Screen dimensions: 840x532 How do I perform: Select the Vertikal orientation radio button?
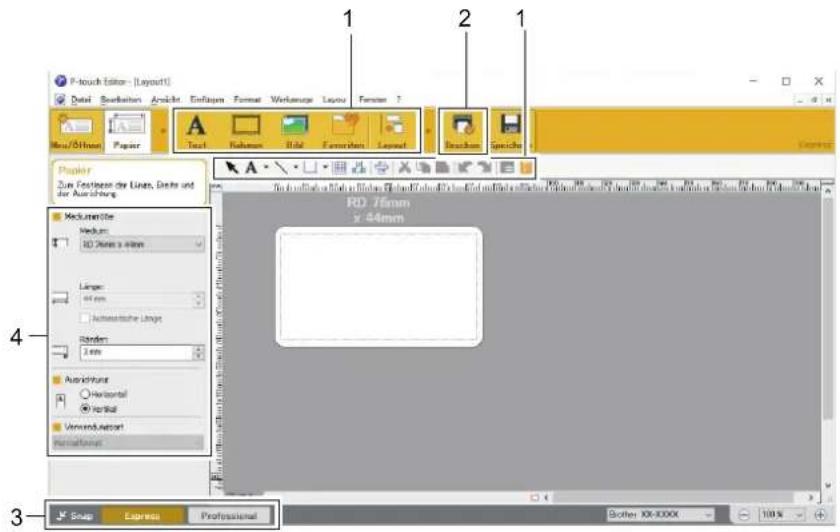(85, 408)
